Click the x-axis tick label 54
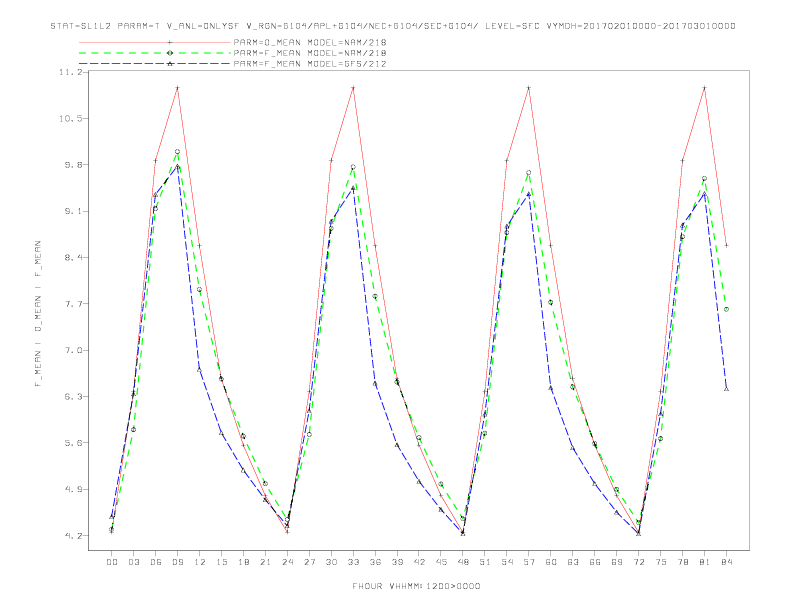The image size is (792, 612). point(507,562)
